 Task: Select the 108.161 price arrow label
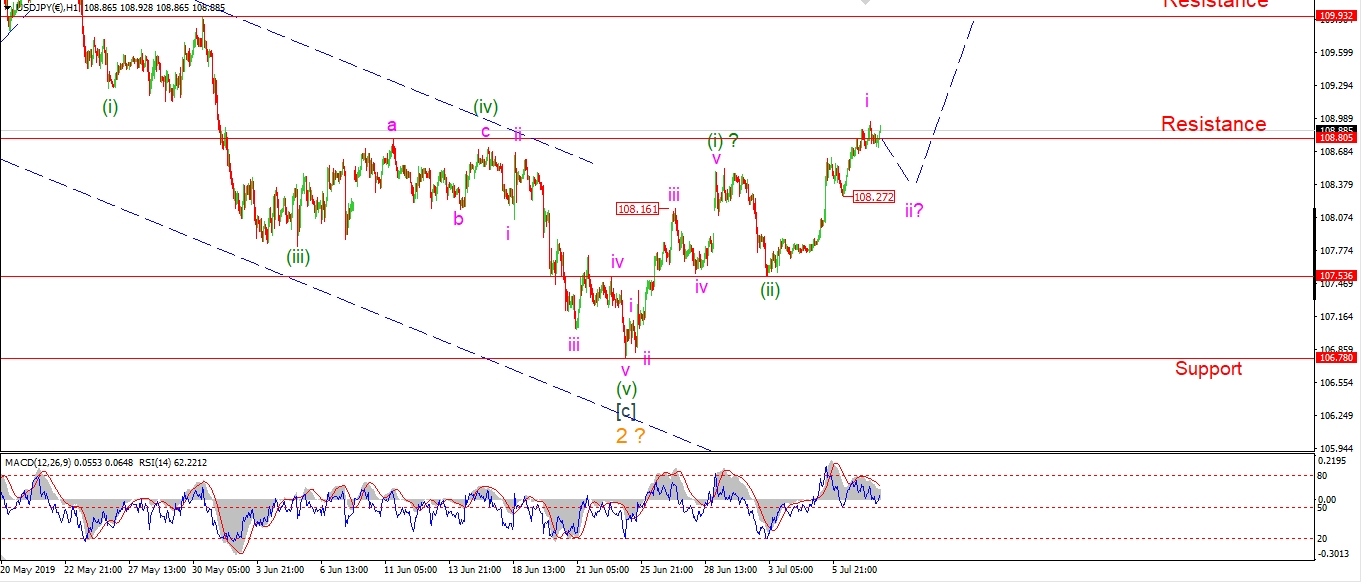pos(638,209)
